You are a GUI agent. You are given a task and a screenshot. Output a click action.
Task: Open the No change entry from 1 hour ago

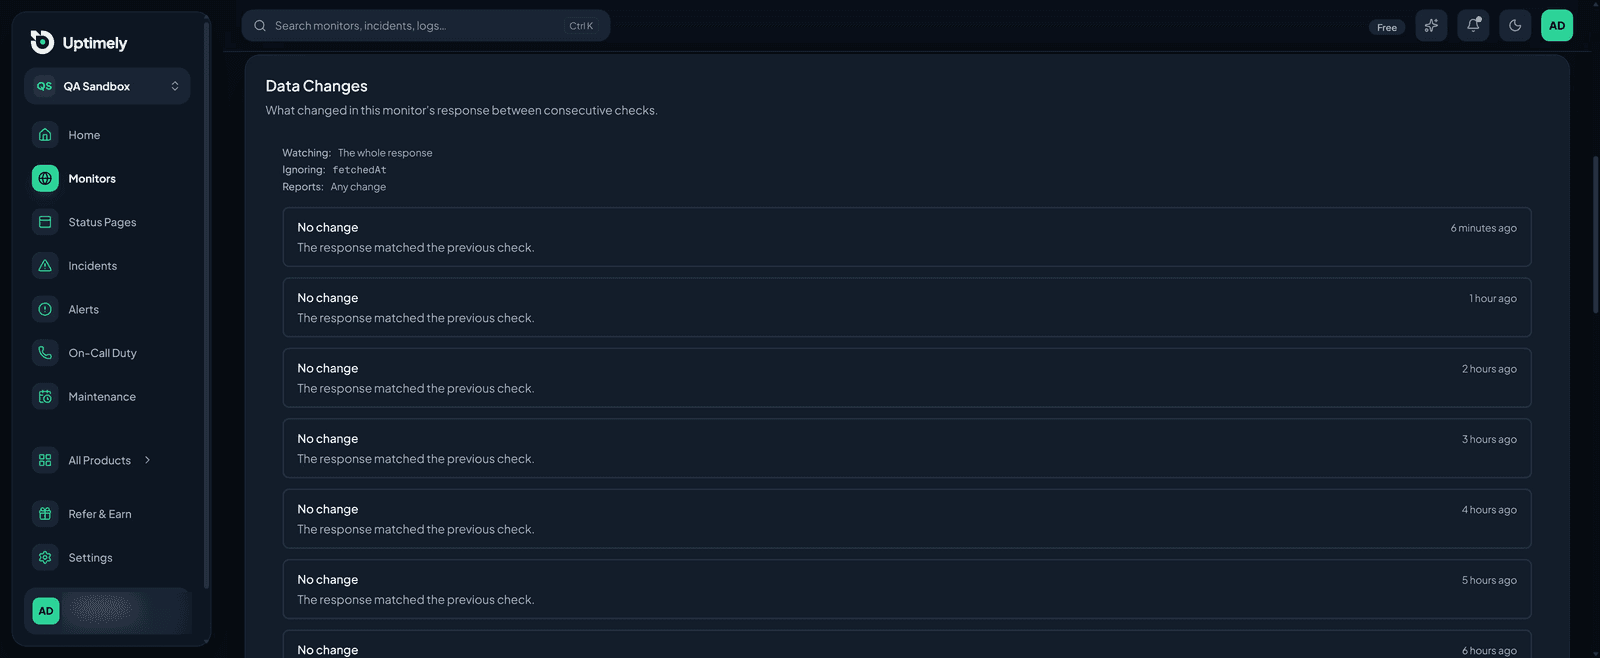tap(907, 307)
